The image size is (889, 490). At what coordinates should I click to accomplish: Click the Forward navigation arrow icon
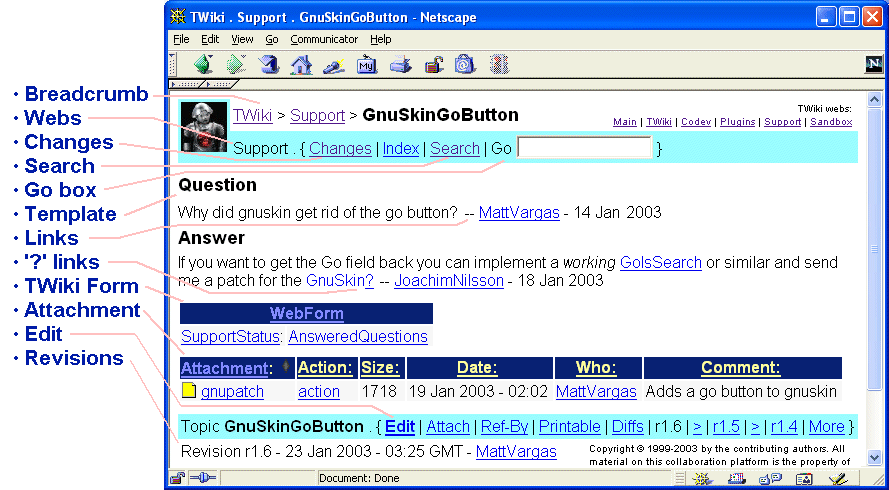(236, 65)
